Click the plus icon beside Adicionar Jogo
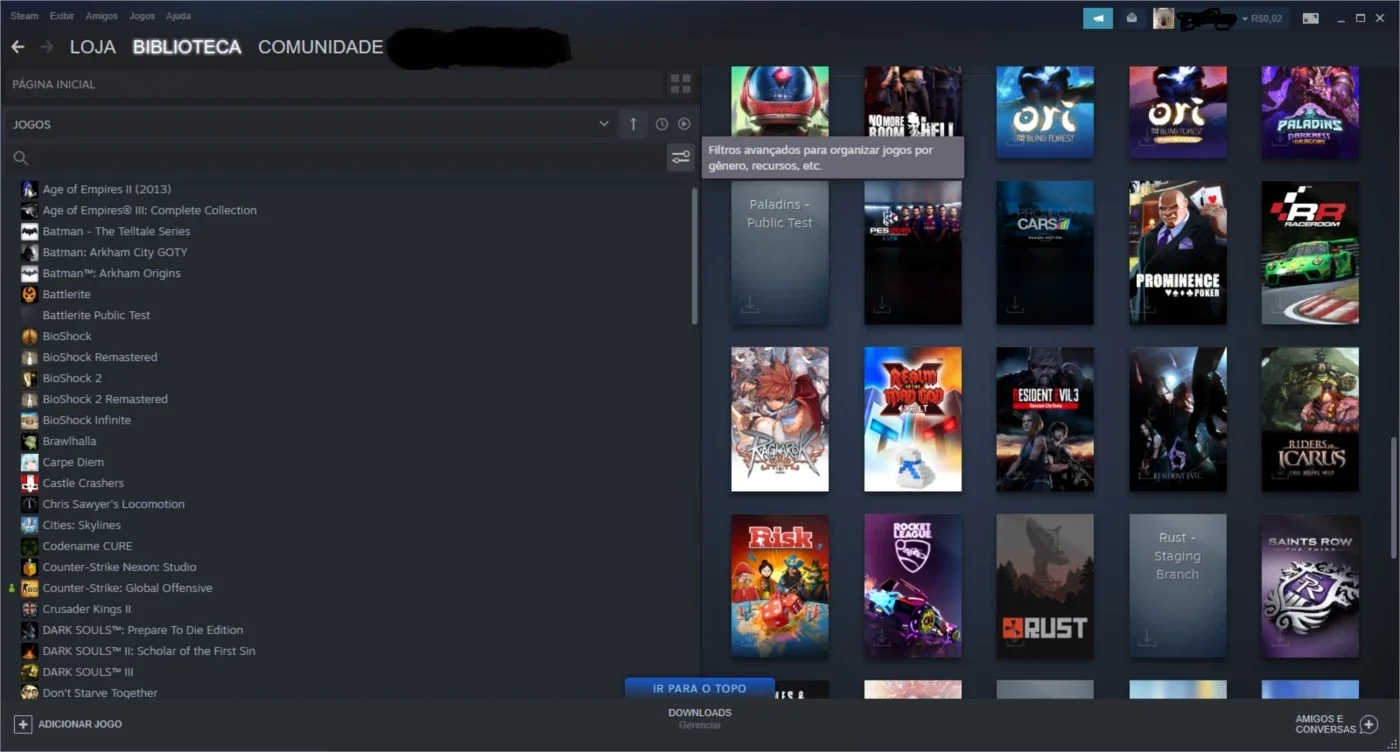 [22, 724]
